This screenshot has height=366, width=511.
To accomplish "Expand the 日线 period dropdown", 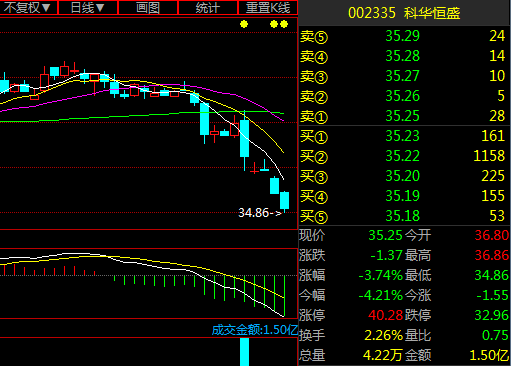I will (88, 7).
